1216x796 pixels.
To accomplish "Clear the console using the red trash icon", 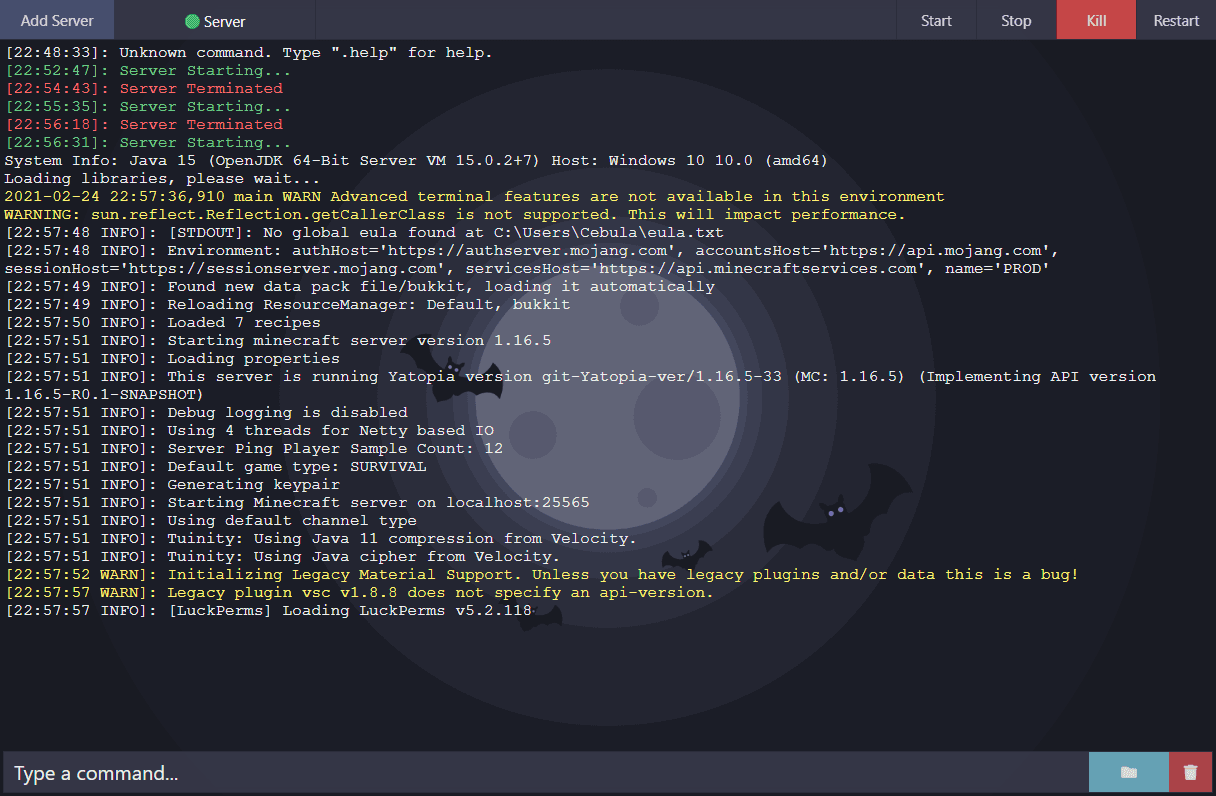I will click(1191, 771).
